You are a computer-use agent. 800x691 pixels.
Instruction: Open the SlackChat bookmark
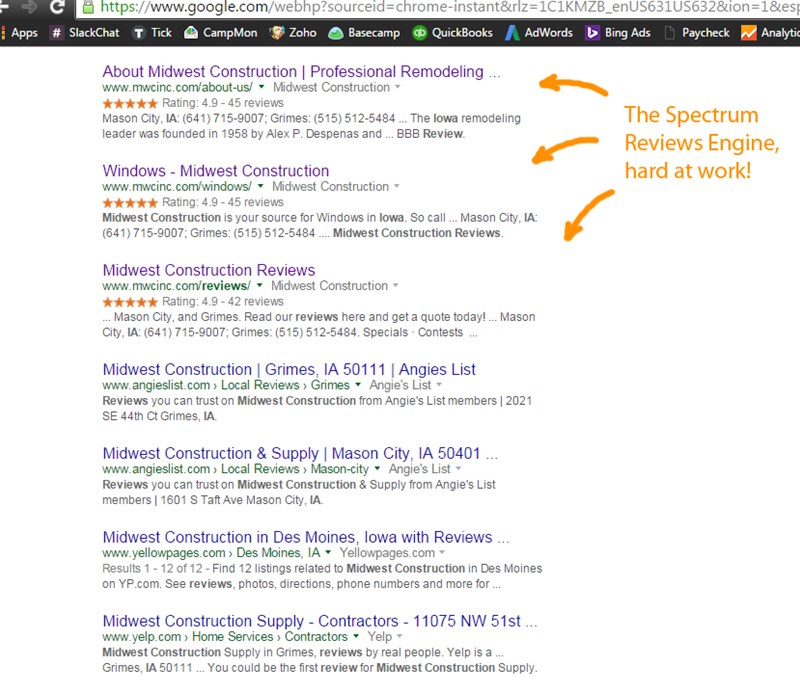tap(87, 32)
